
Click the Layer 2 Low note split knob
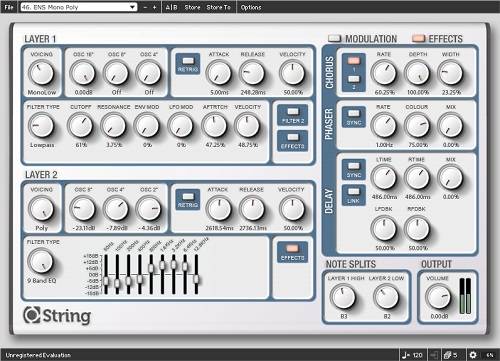(386, 297)
